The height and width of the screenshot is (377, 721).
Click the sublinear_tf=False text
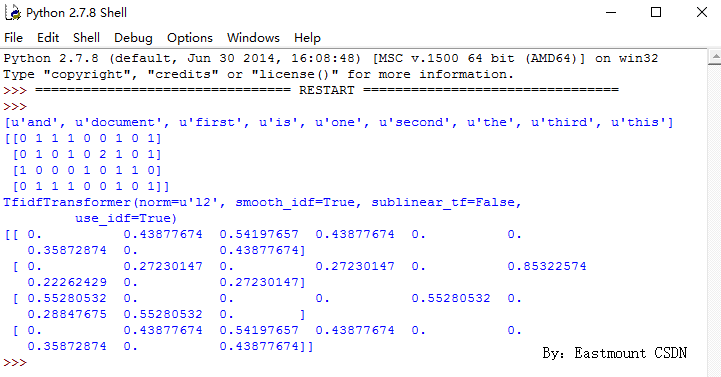(442, 202)
